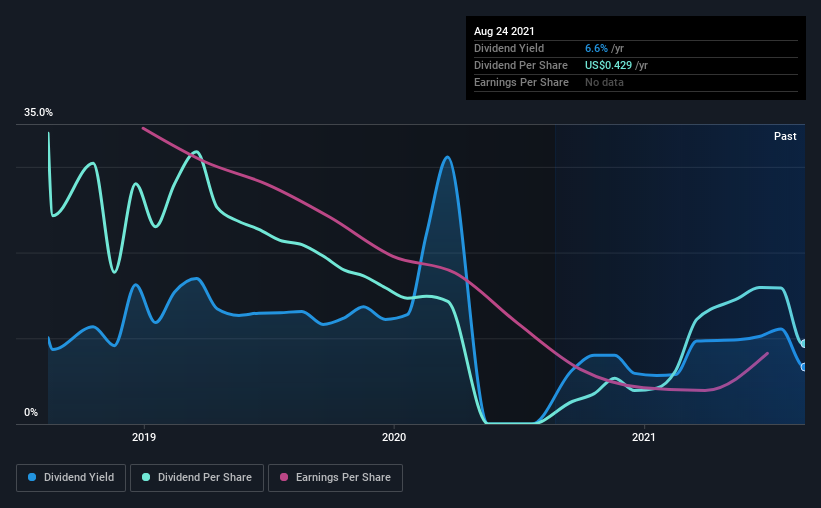This screenshot has width=821, height=508.
Task: Click the pink Earnings Per Share legend dot
Action: (284, 477)
